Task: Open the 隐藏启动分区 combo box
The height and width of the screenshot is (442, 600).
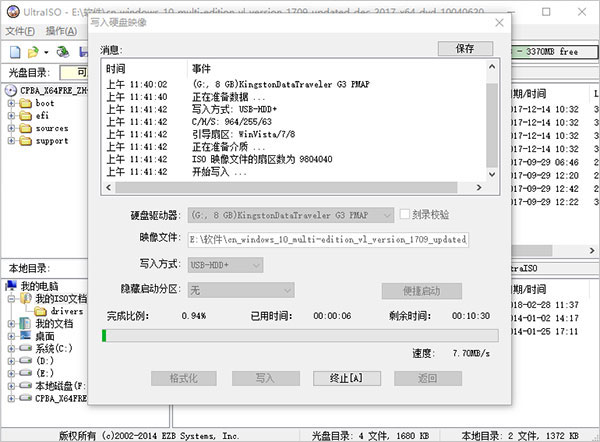Action: [241, 290]
